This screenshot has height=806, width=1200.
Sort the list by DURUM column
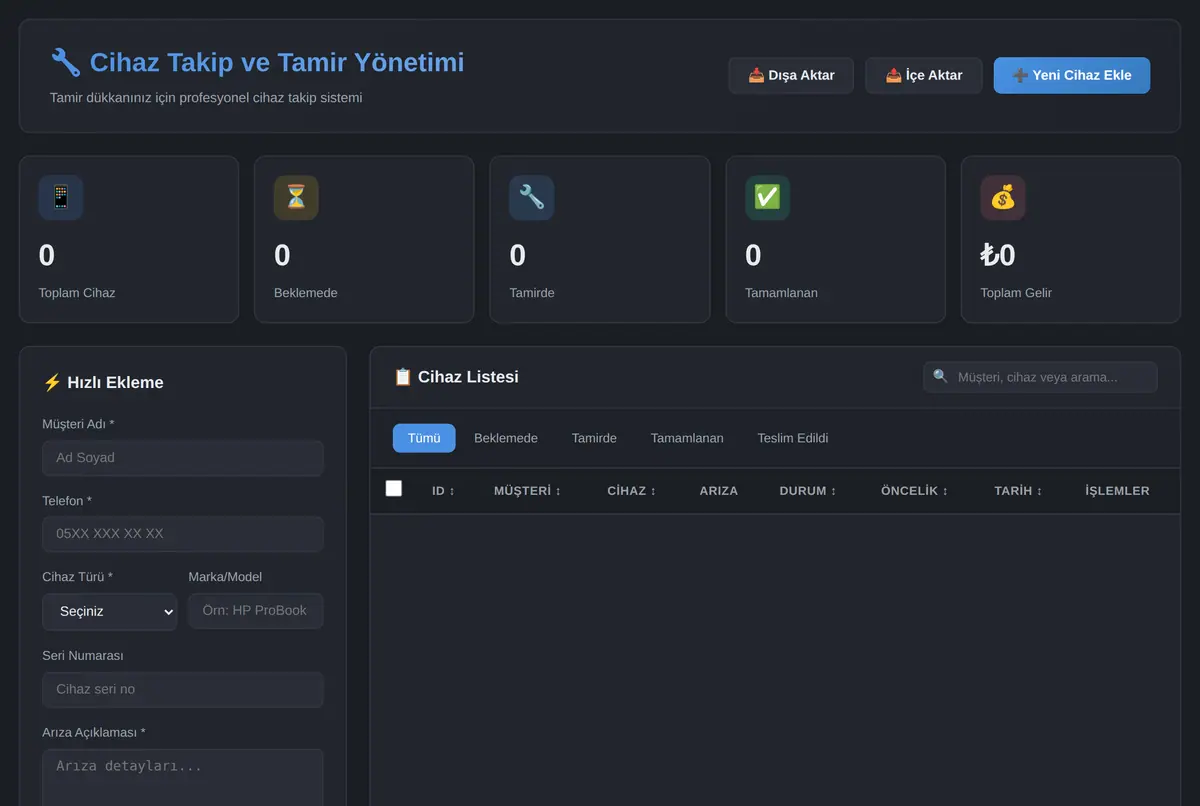[808, 491]
